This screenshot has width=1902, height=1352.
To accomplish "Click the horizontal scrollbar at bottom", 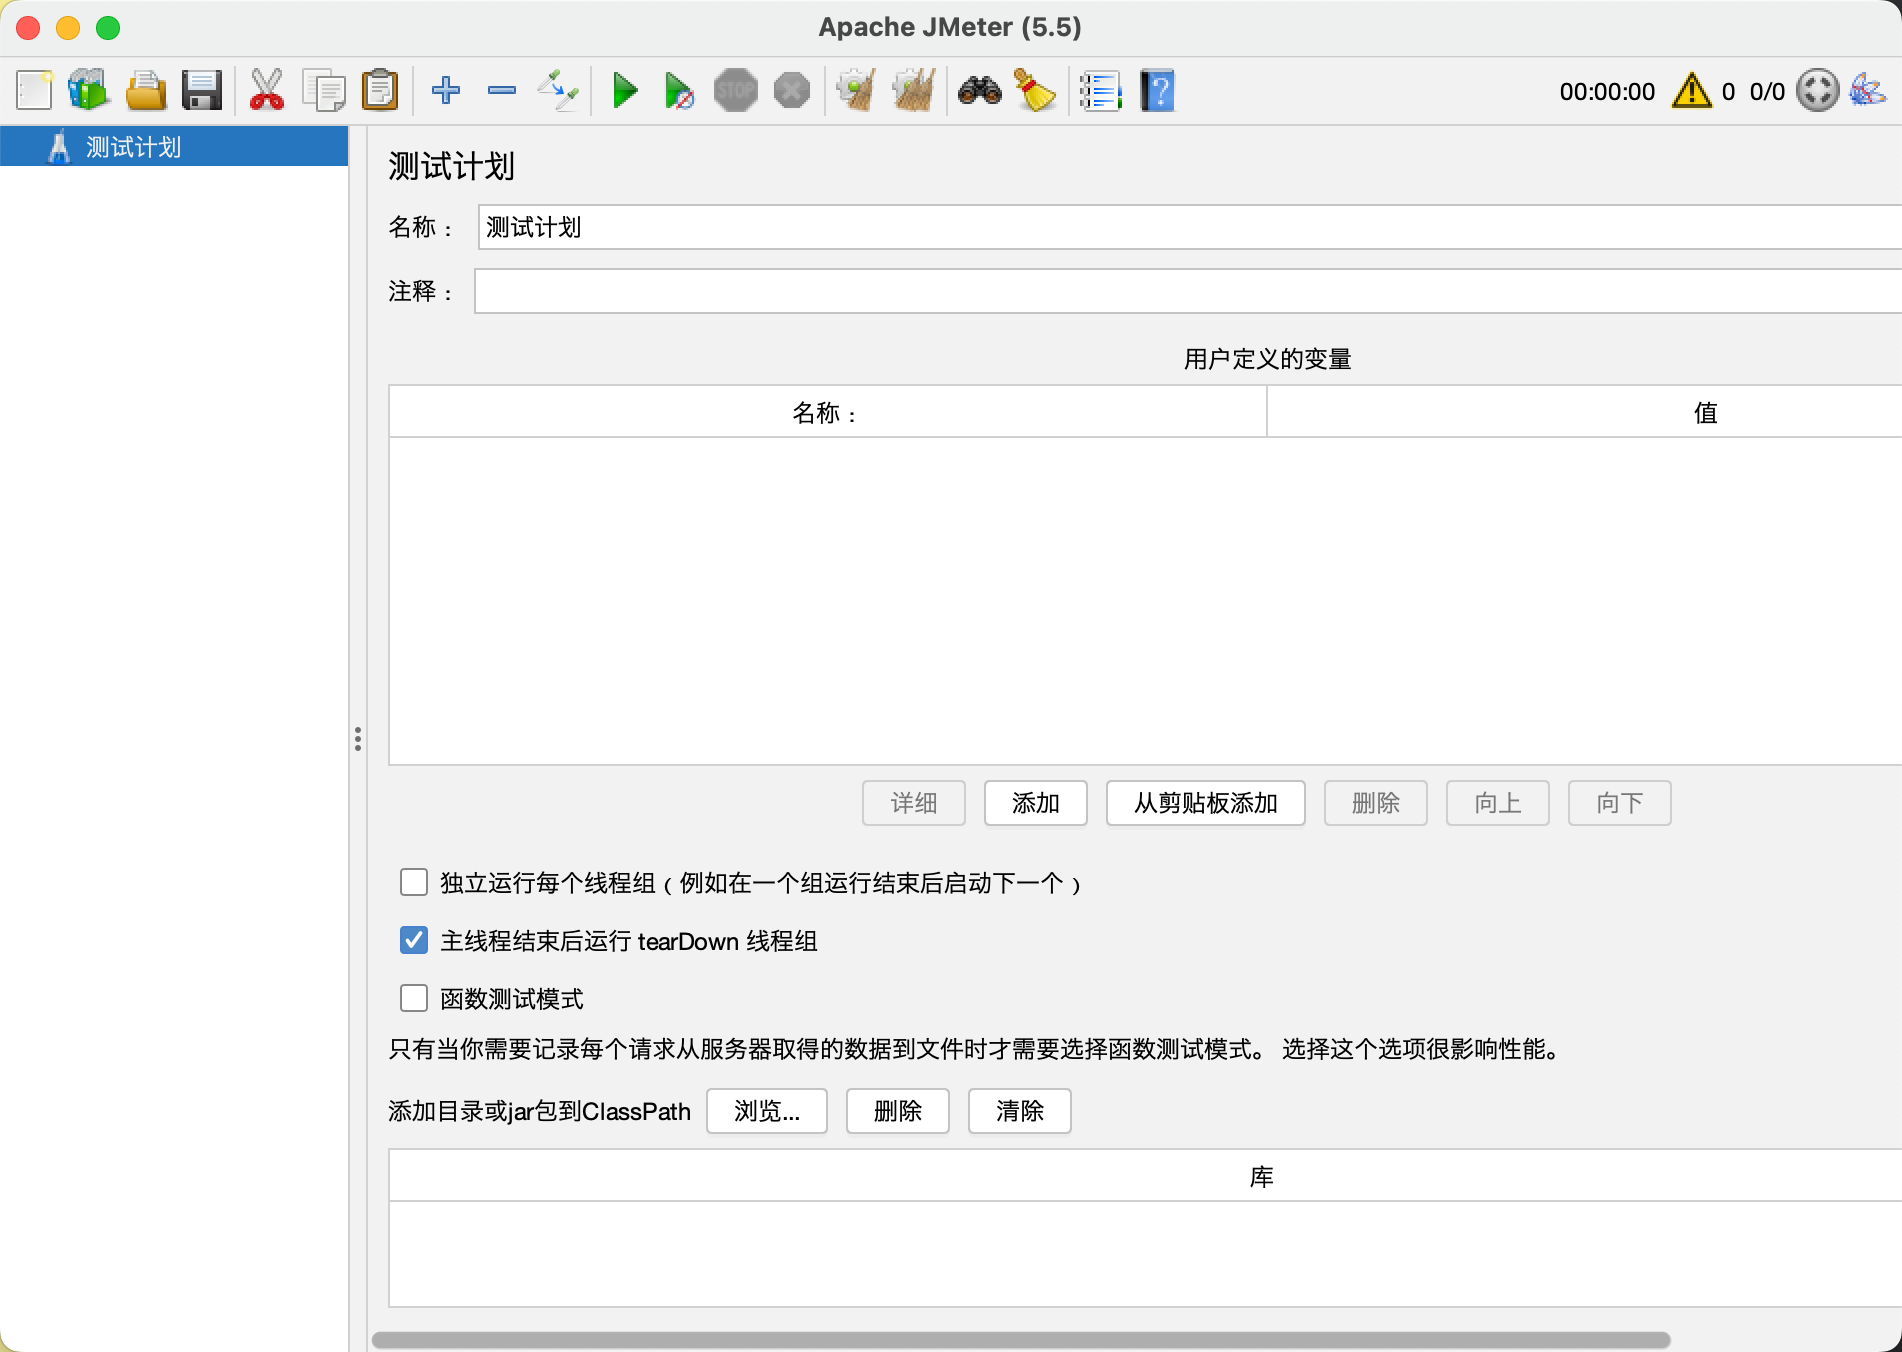I will [1020, 1339].
